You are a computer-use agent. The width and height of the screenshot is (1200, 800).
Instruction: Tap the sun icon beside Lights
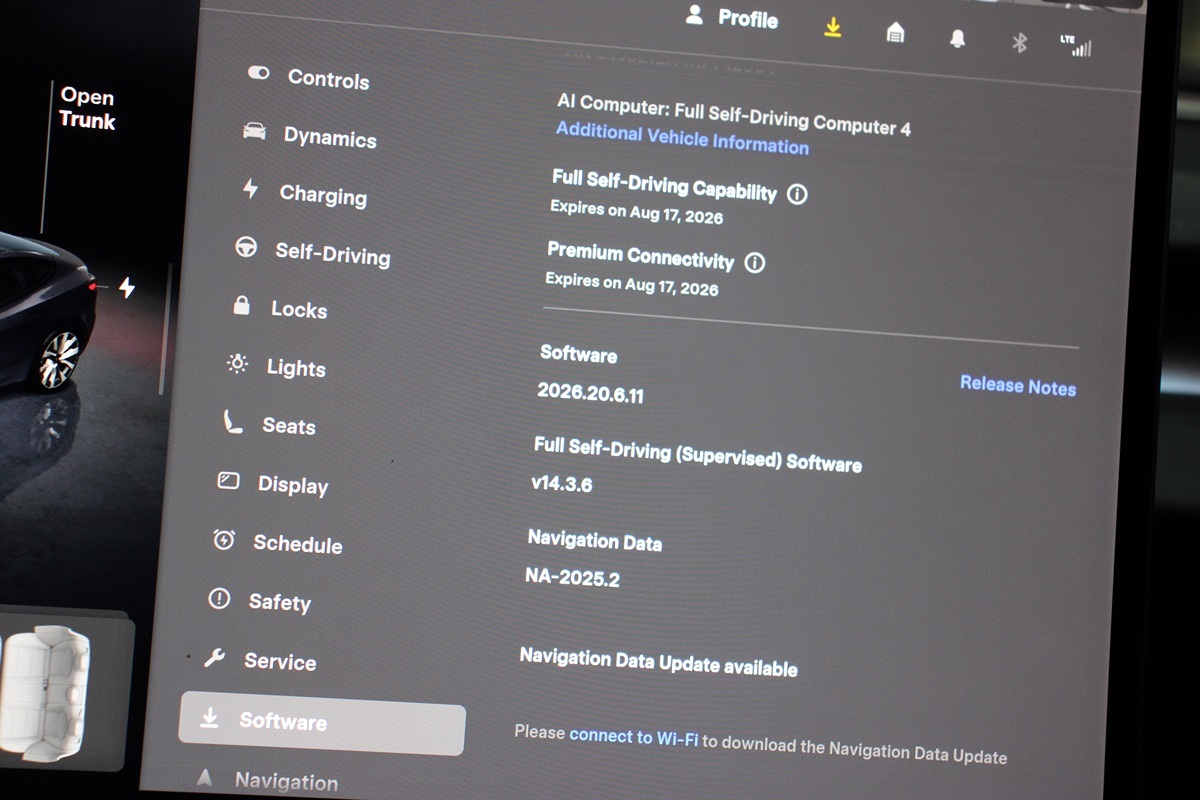click(237, 364)
